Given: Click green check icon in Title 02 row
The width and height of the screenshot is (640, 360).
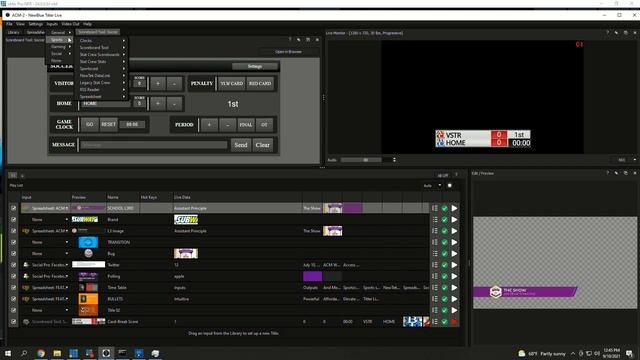Looking at the screenshot, I should [x=444, y=310].
